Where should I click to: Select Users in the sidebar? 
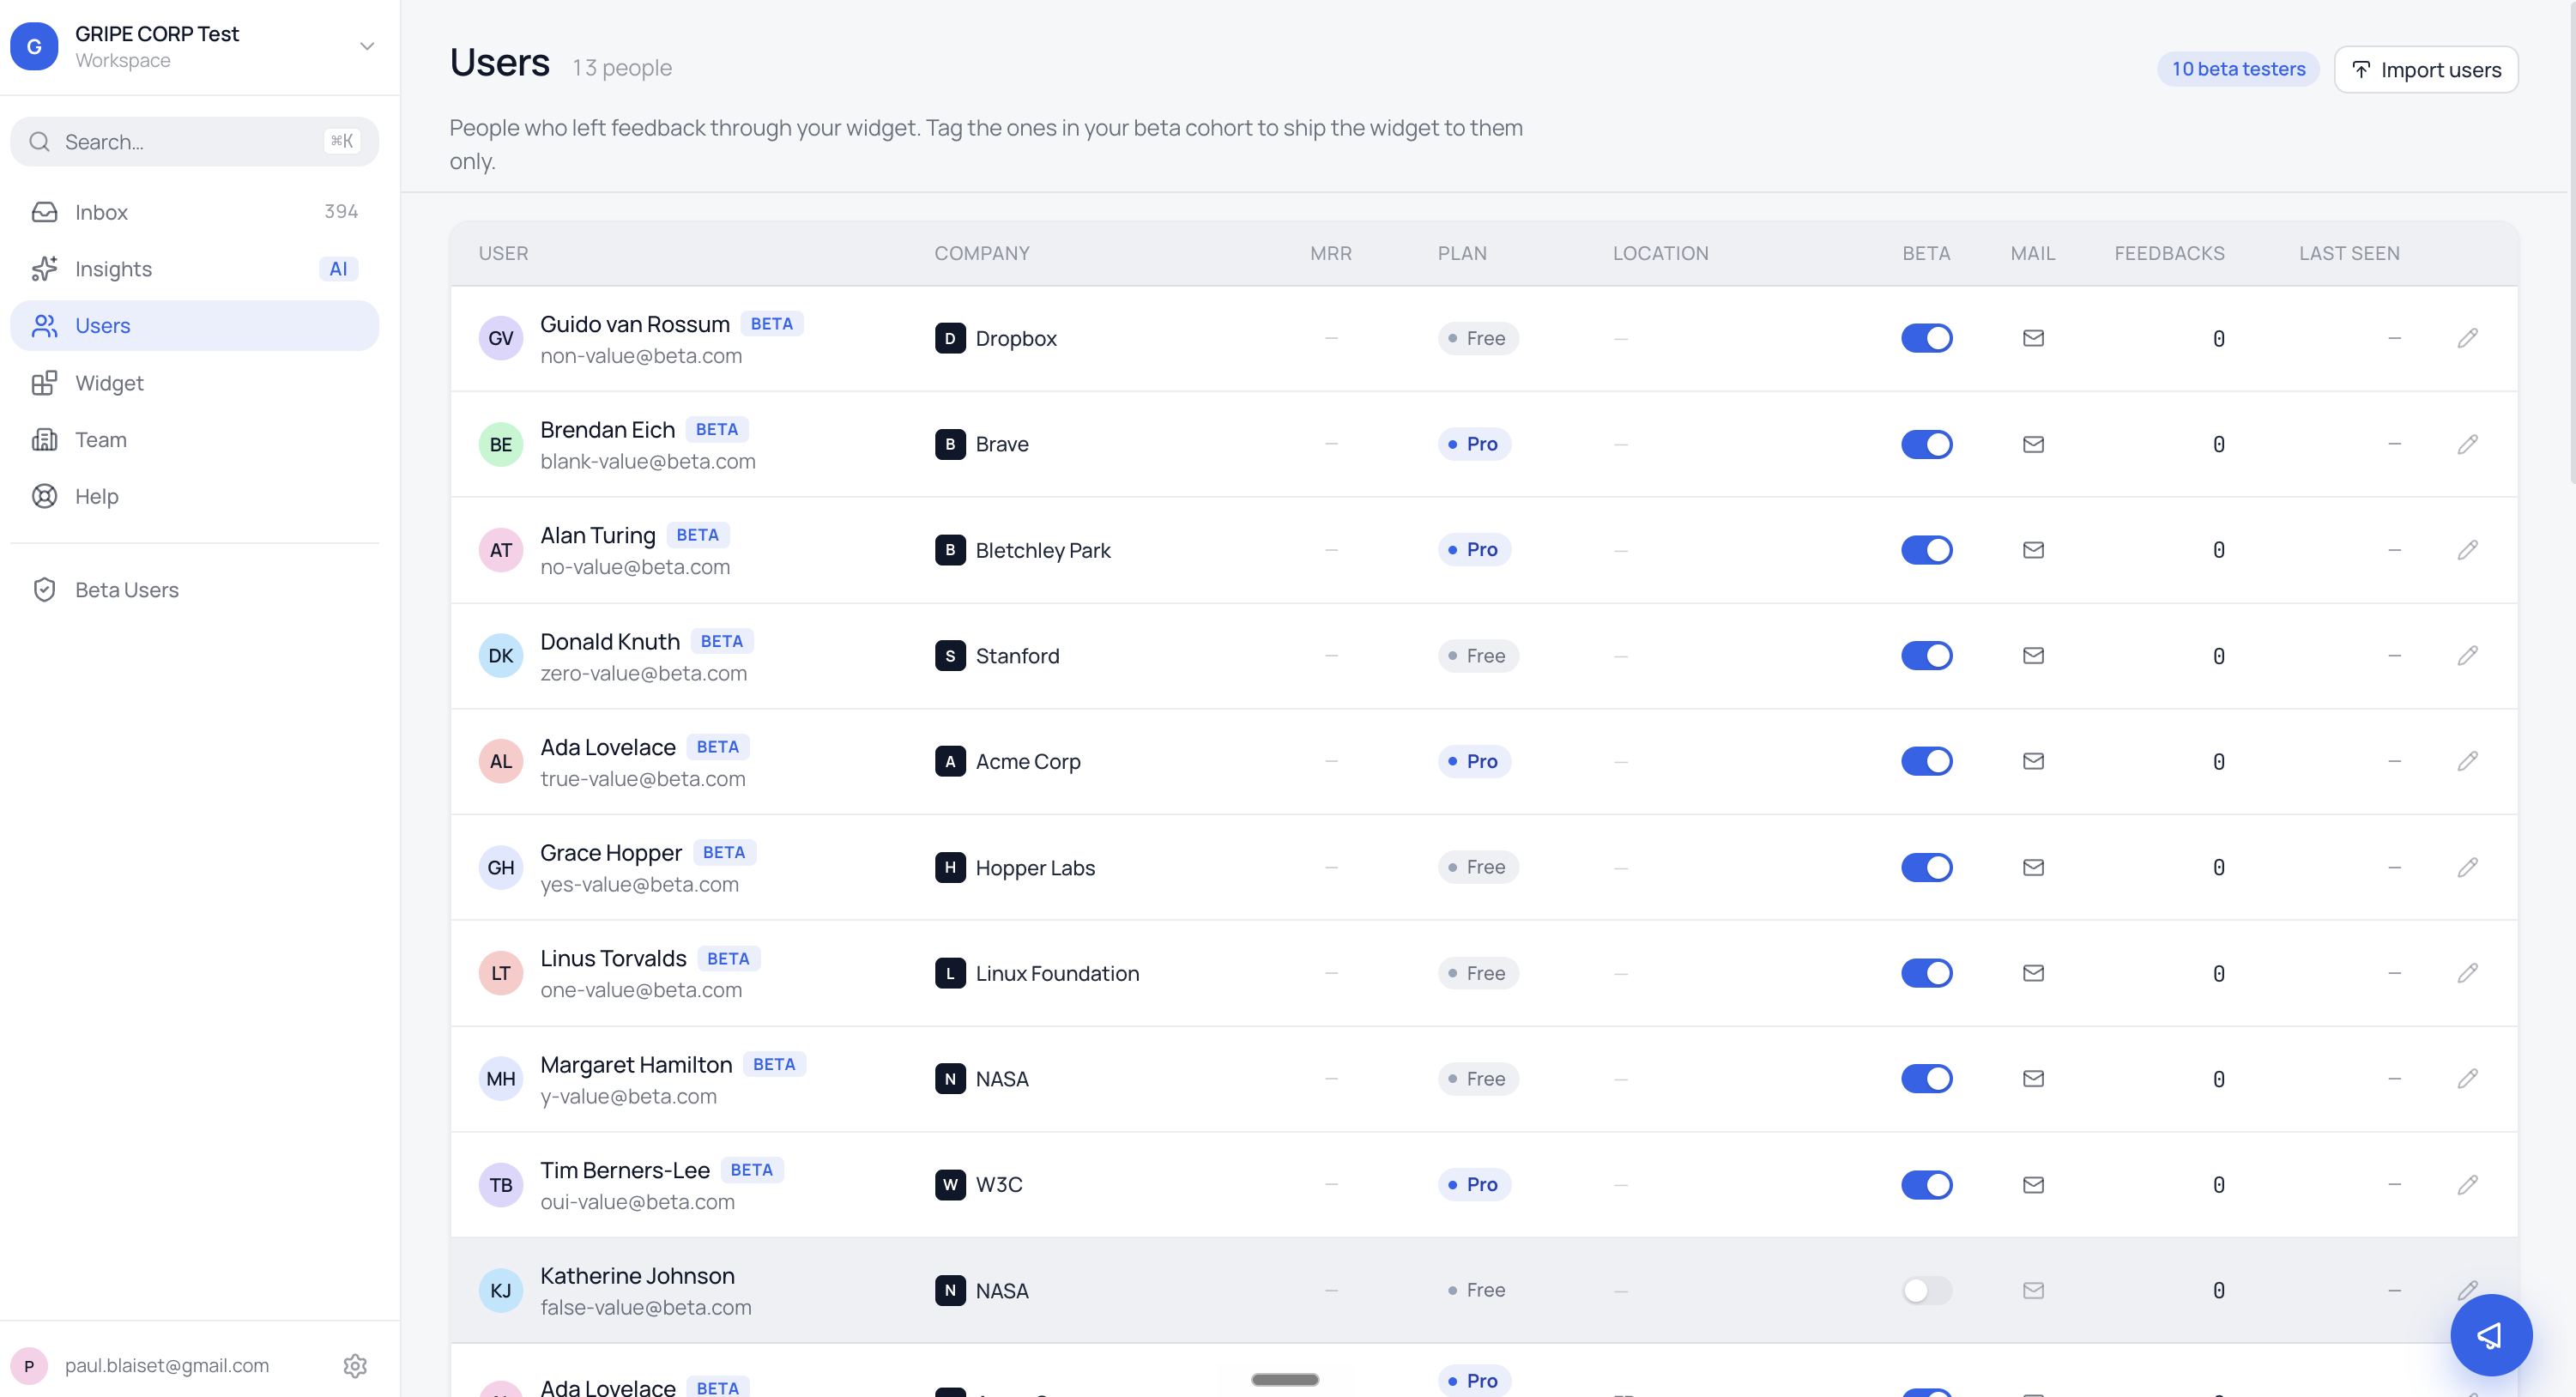tap(194, 326)
